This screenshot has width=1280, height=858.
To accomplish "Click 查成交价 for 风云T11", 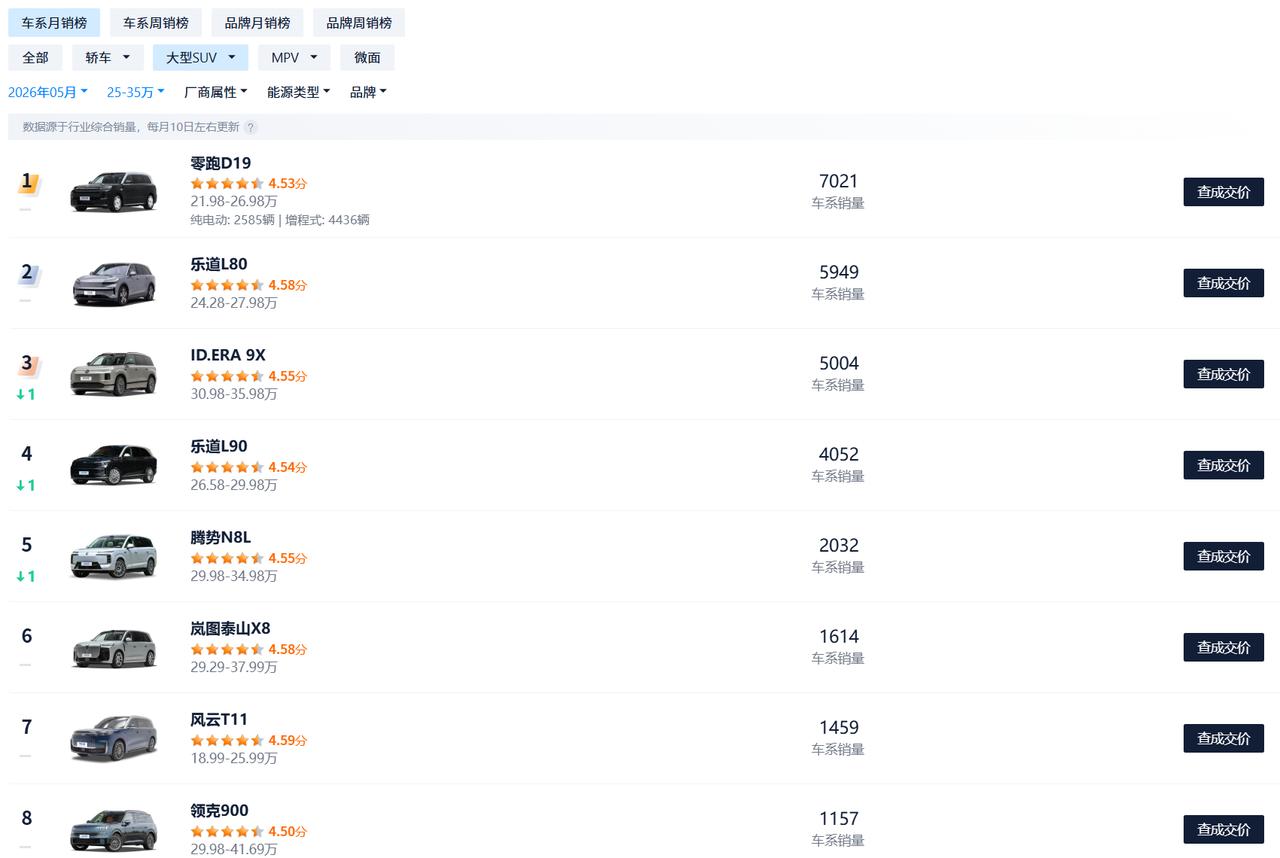I will click(x=1223, y=738).
